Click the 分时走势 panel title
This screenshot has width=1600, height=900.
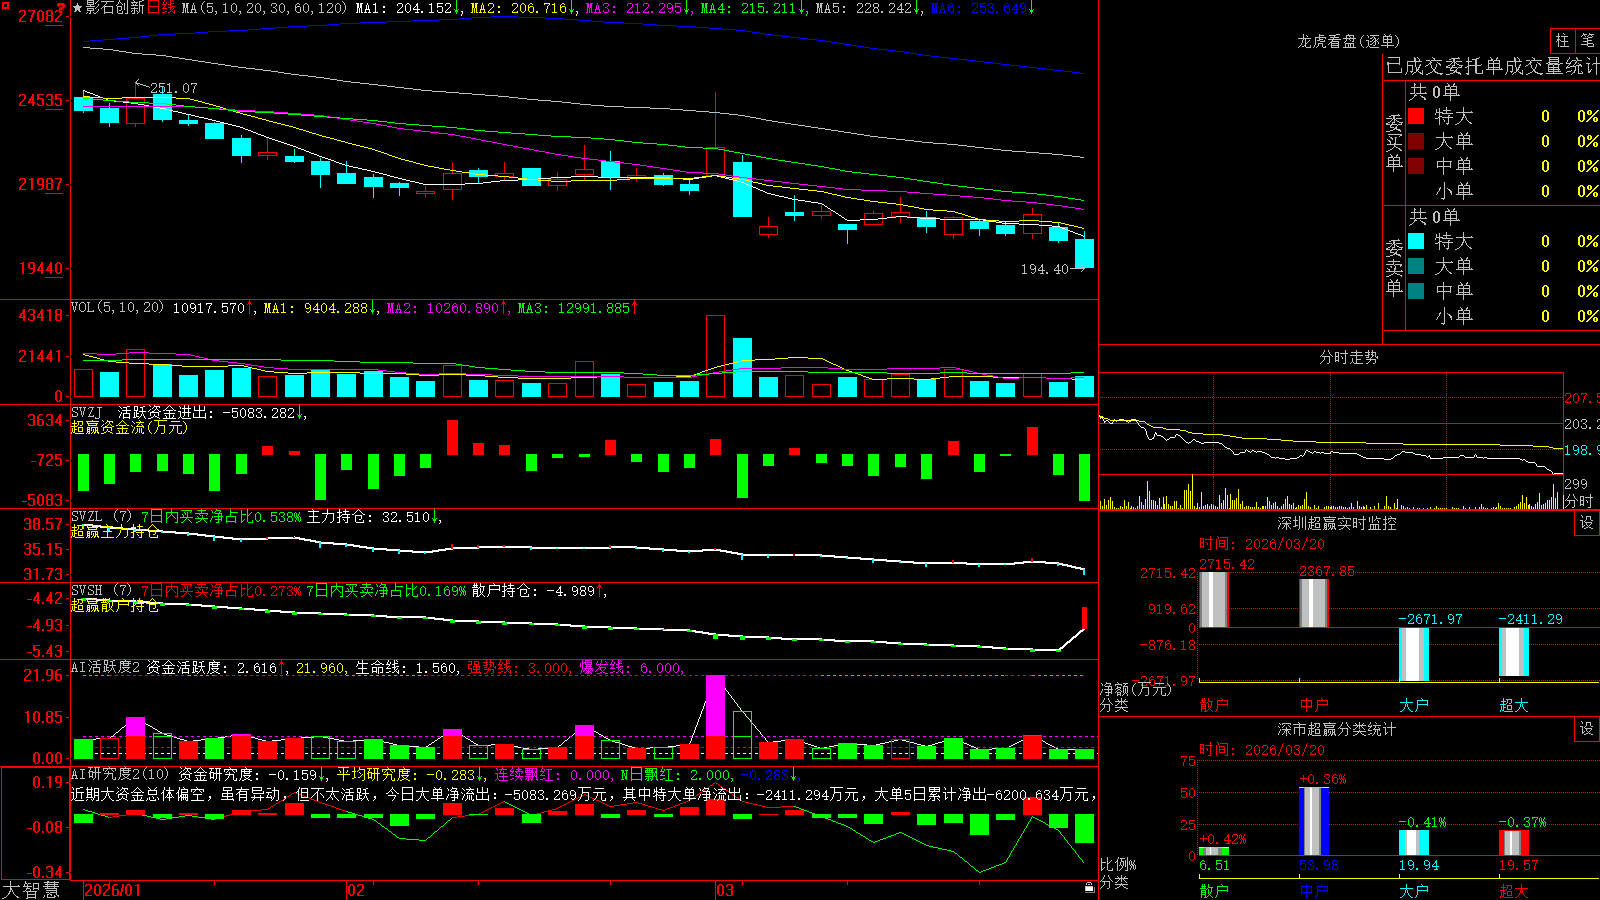(1349, 357)
